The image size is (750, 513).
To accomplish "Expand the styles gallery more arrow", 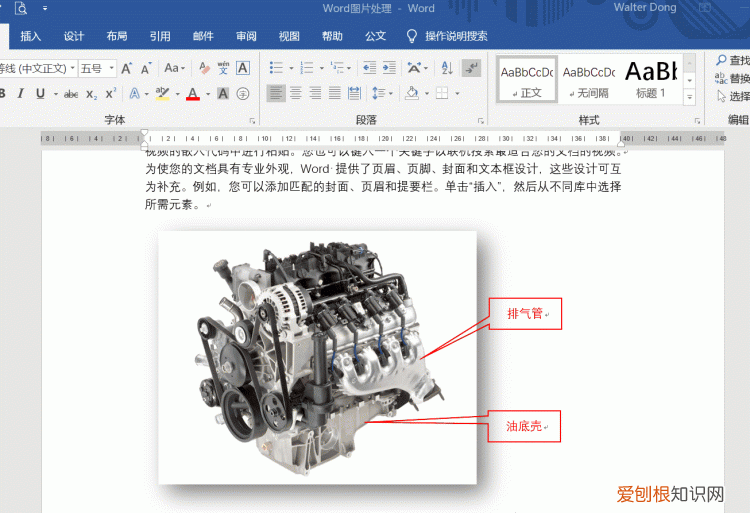I will tap(690, 98).
